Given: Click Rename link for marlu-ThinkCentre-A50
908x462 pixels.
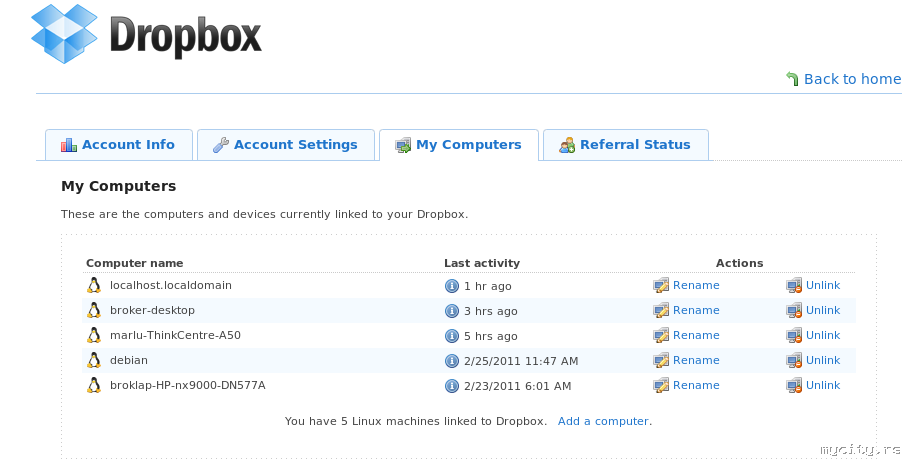Looking at the screenshot, I should point(696,335).
